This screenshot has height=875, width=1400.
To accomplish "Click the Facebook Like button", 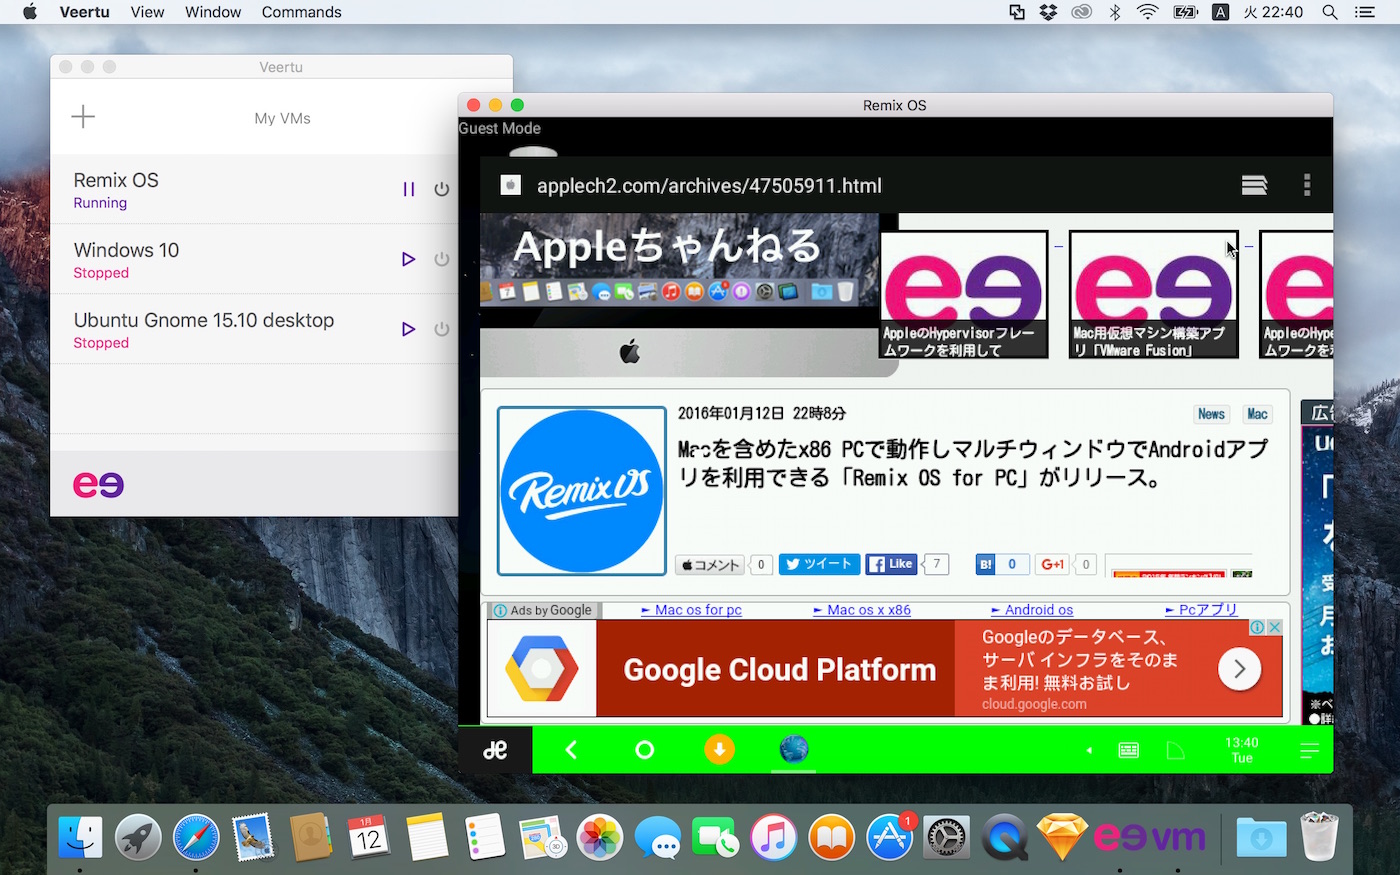I will (x=892, y=564).
